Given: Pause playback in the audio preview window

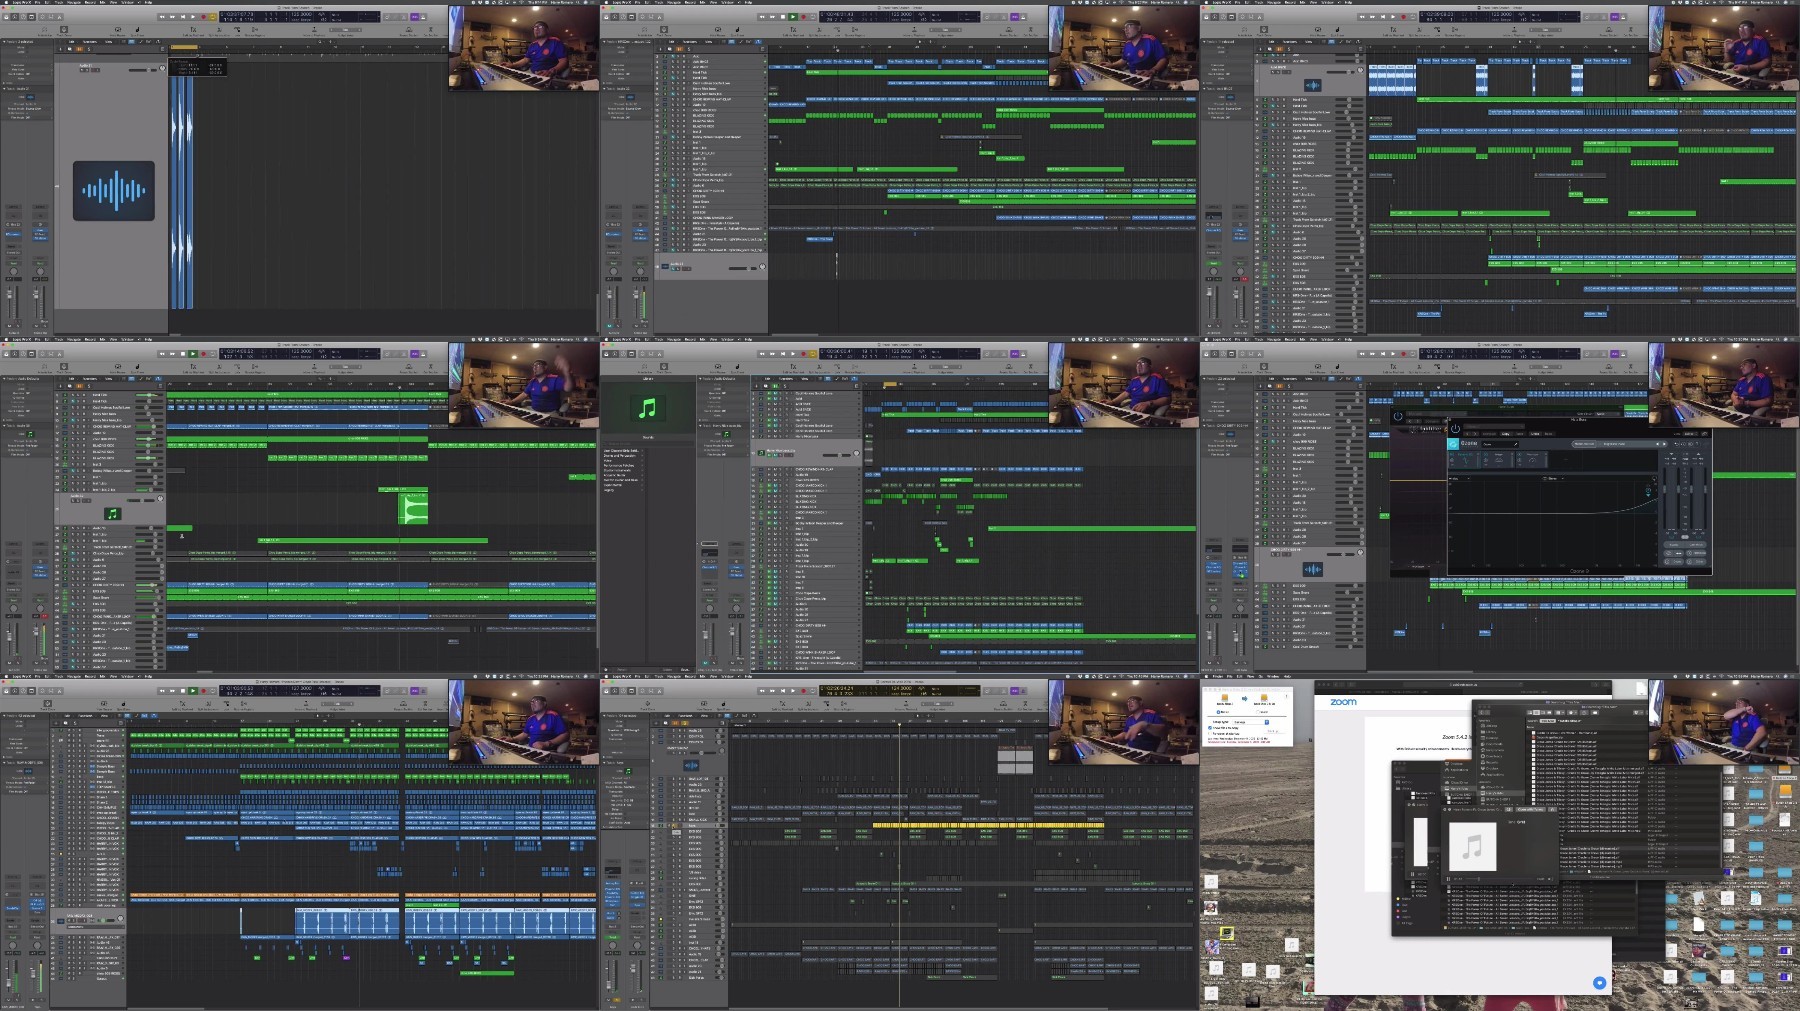Looking at the screenshot, I should pyautogui.click(x=1448, y=879).
